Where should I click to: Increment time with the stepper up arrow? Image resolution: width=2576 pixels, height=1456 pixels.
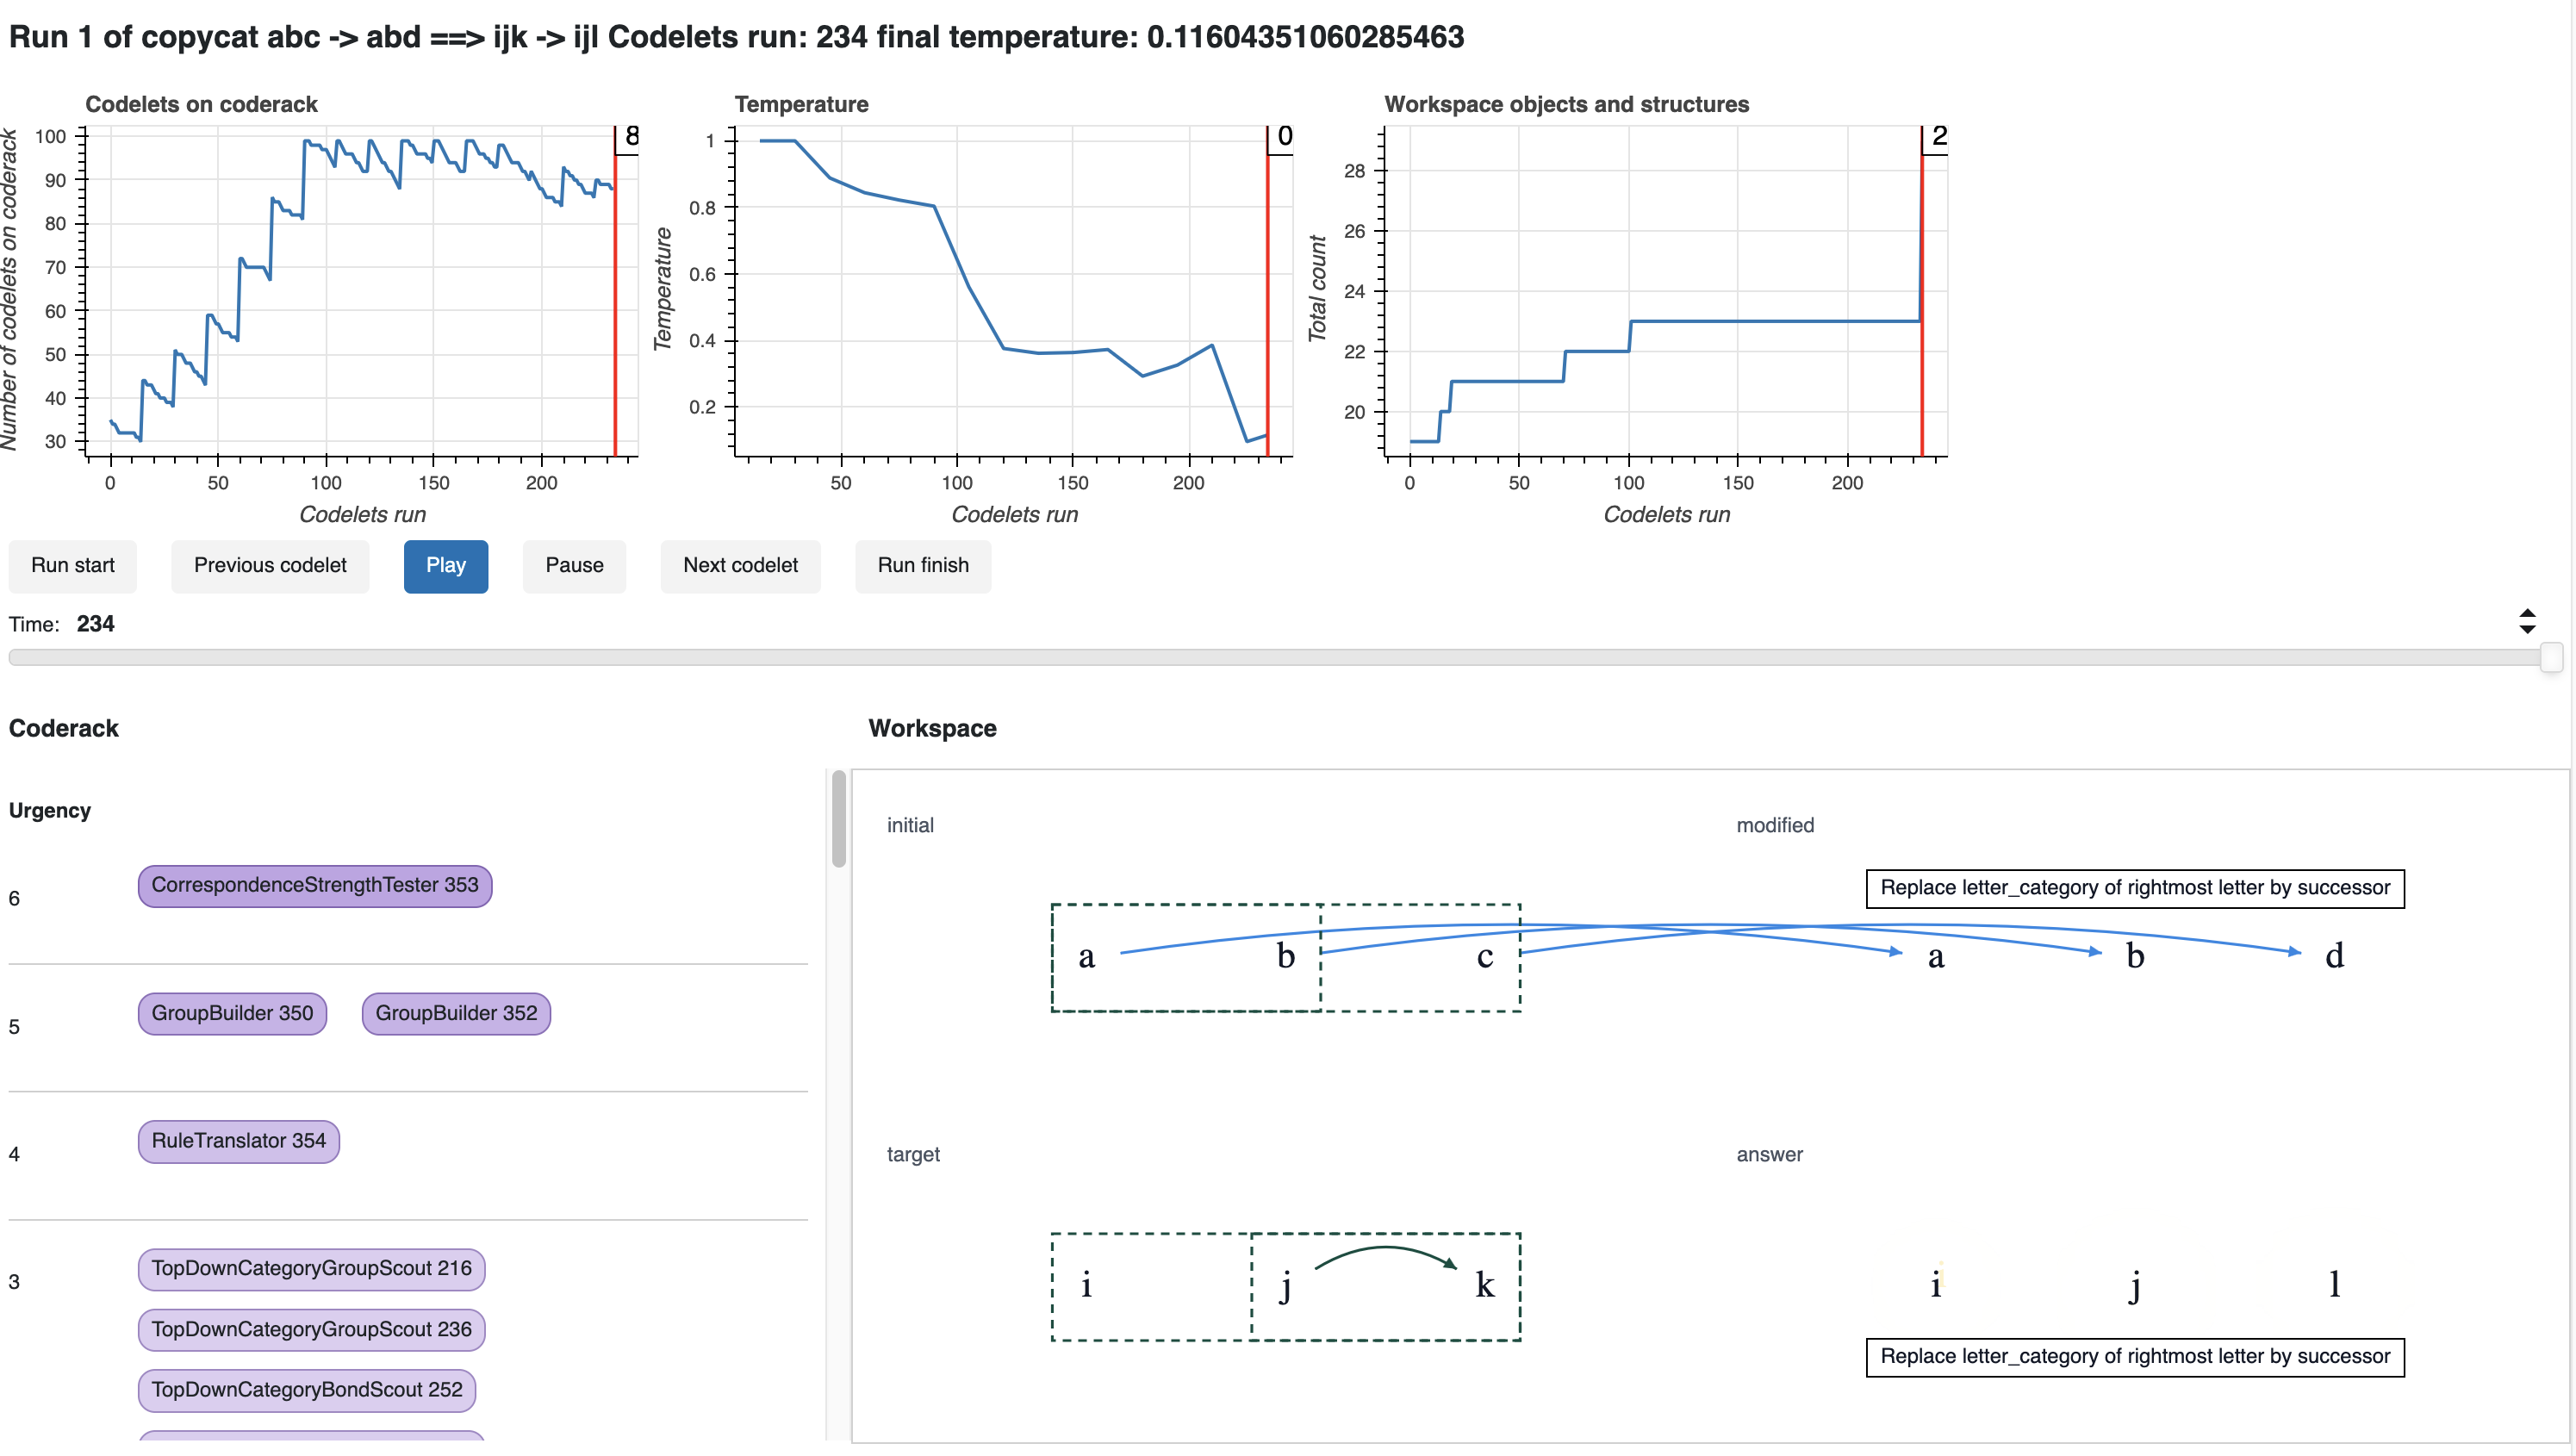[2527, 614]
